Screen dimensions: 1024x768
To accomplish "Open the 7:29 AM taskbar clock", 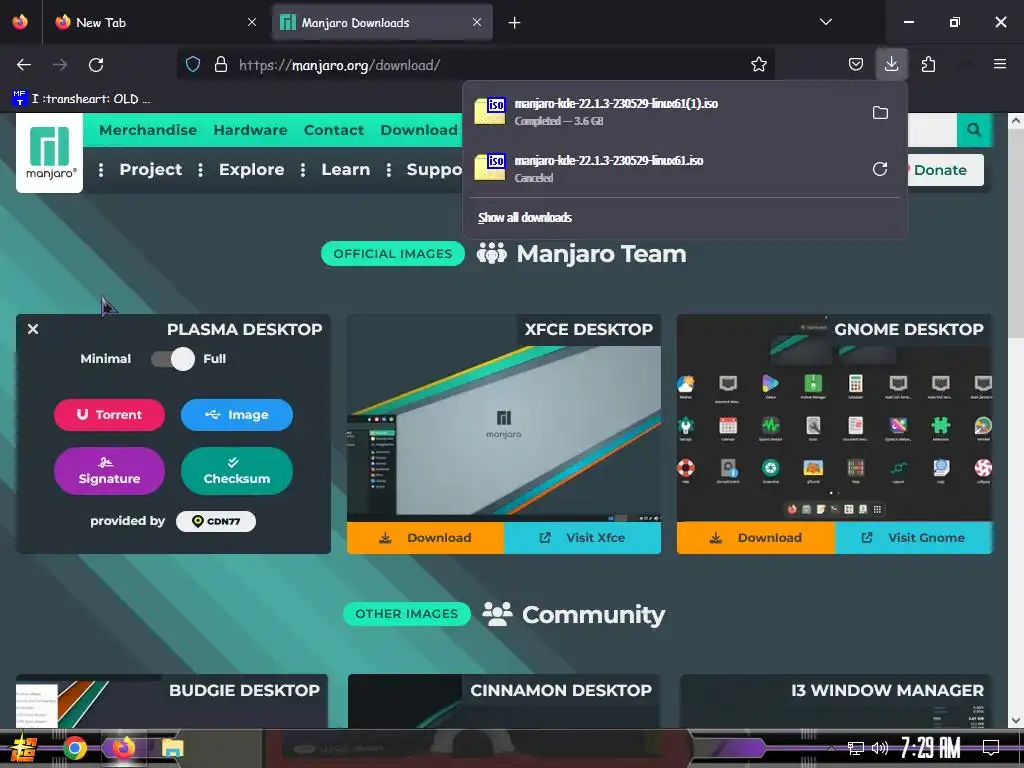I will 931,748.
